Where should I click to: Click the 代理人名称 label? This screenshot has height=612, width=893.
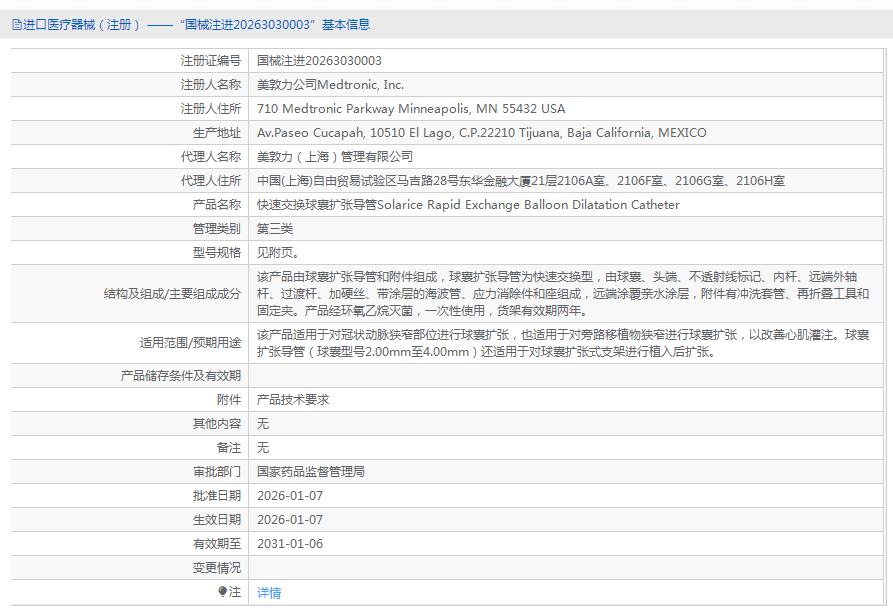coord(211,157)
